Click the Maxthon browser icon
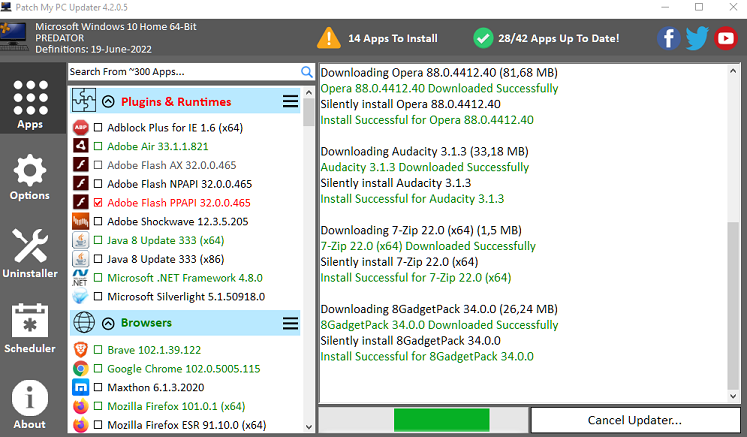Screen dimensions: 747x437 coord(81,387)
